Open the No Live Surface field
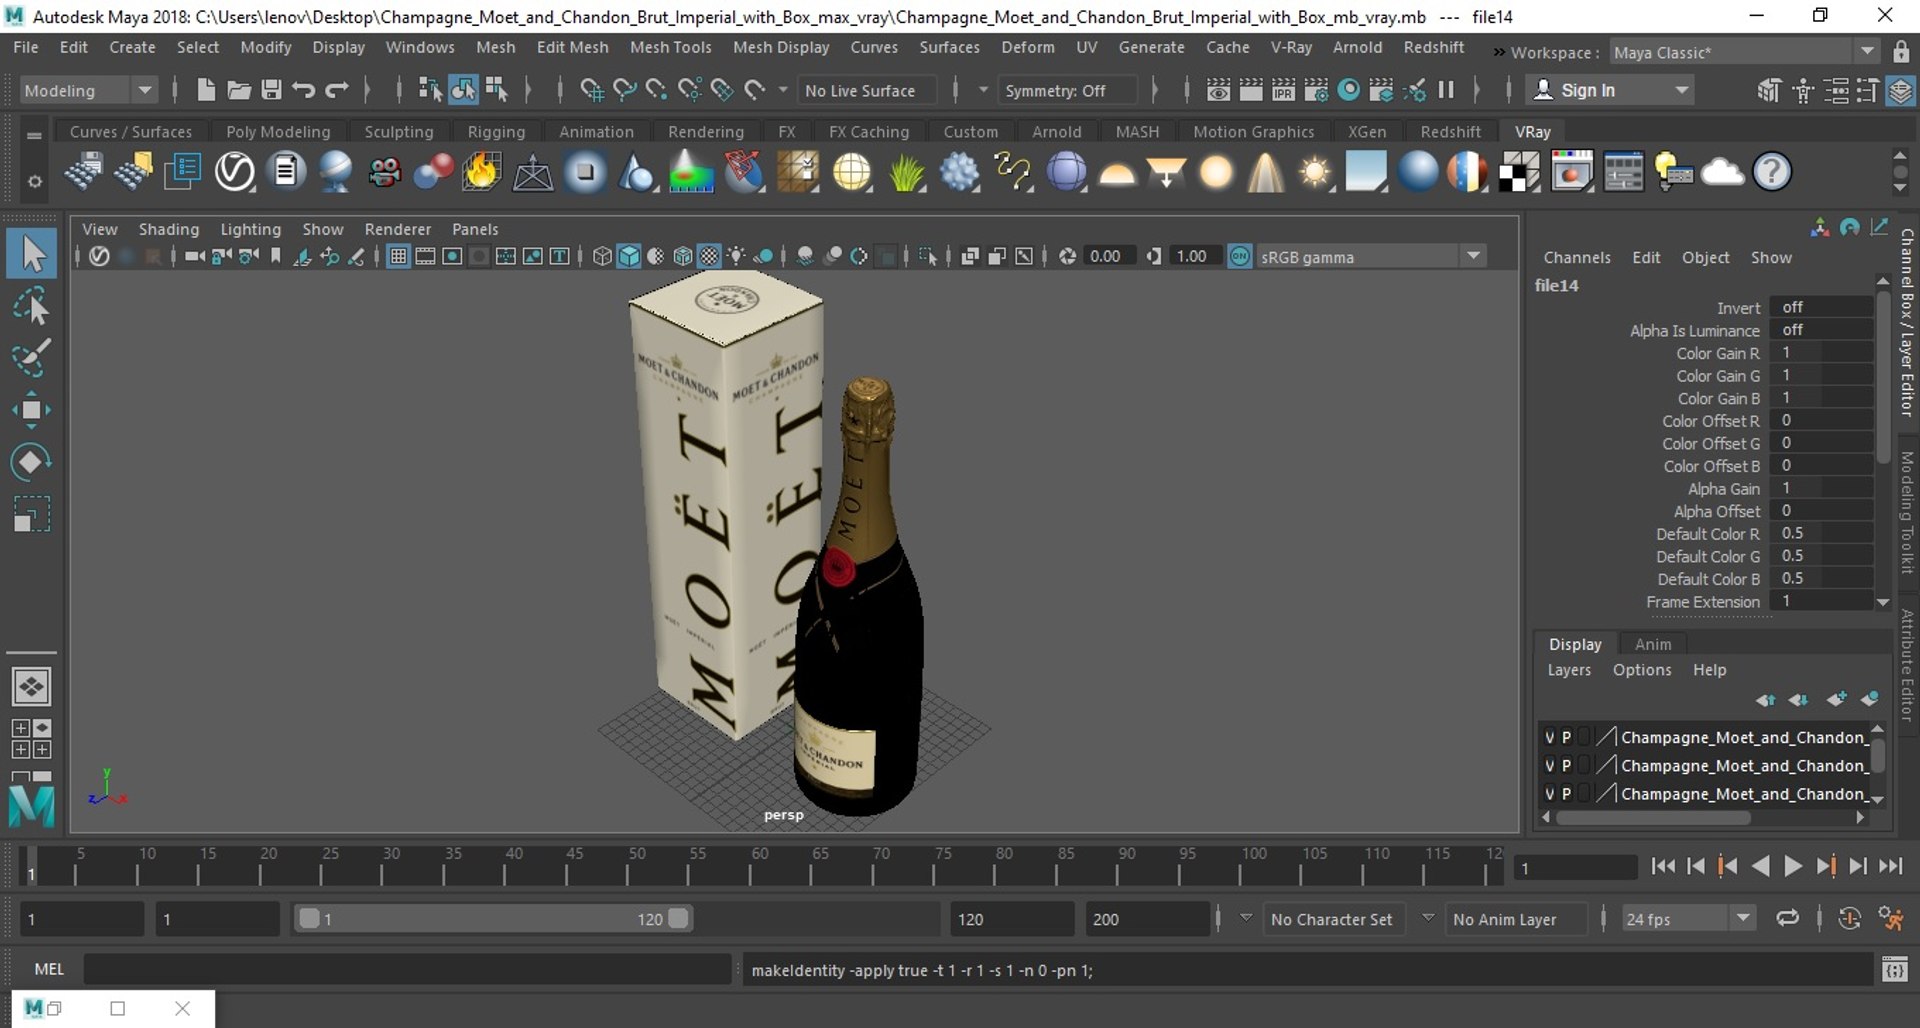Screen dimensions: 1920x1028 click(867, 90)
